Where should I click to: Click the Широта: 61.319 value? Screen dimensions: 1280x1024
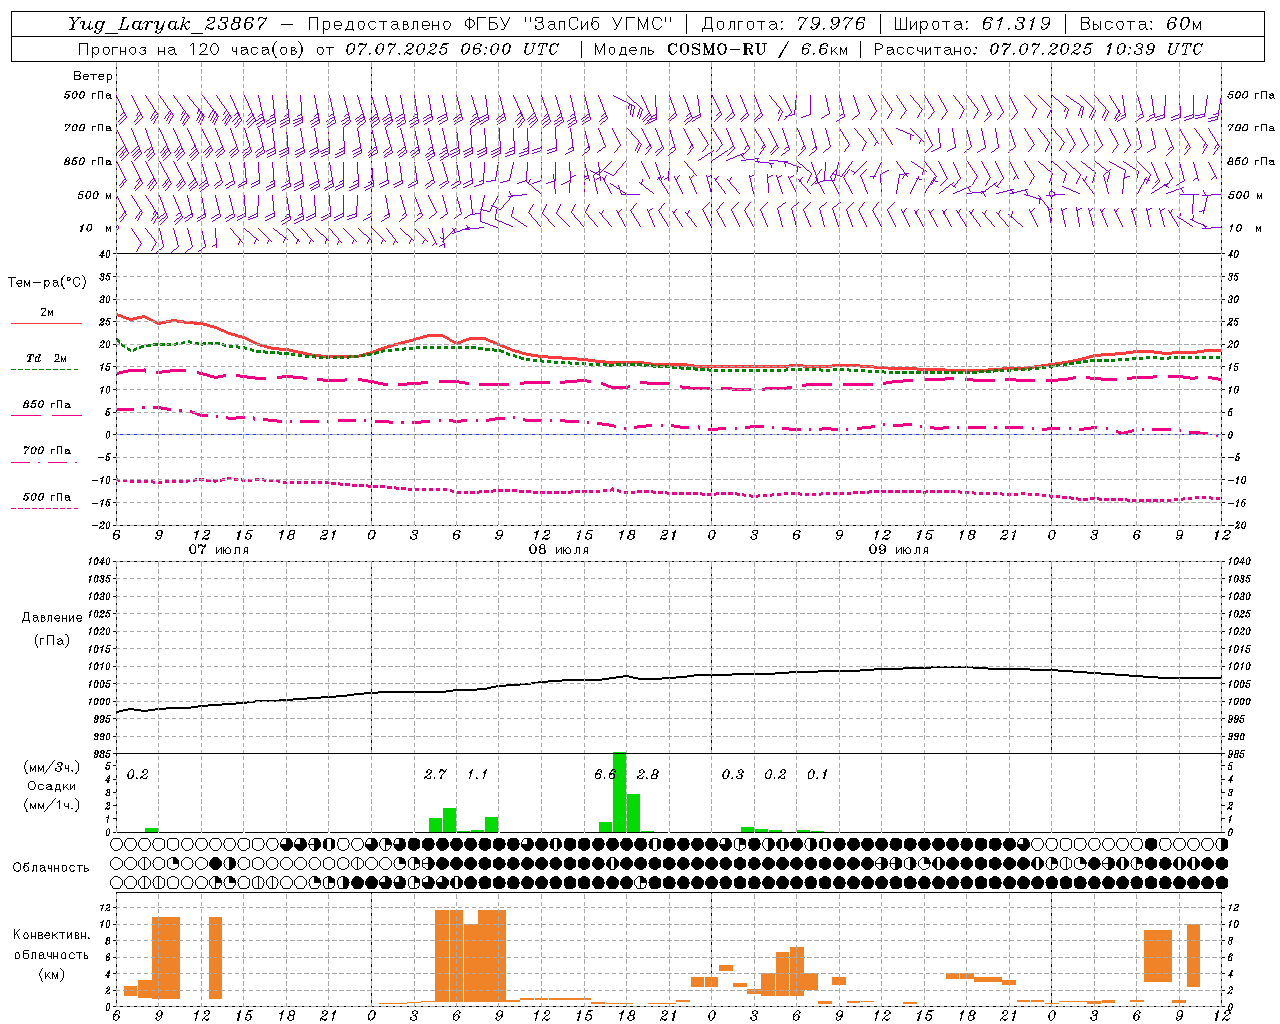972,24
